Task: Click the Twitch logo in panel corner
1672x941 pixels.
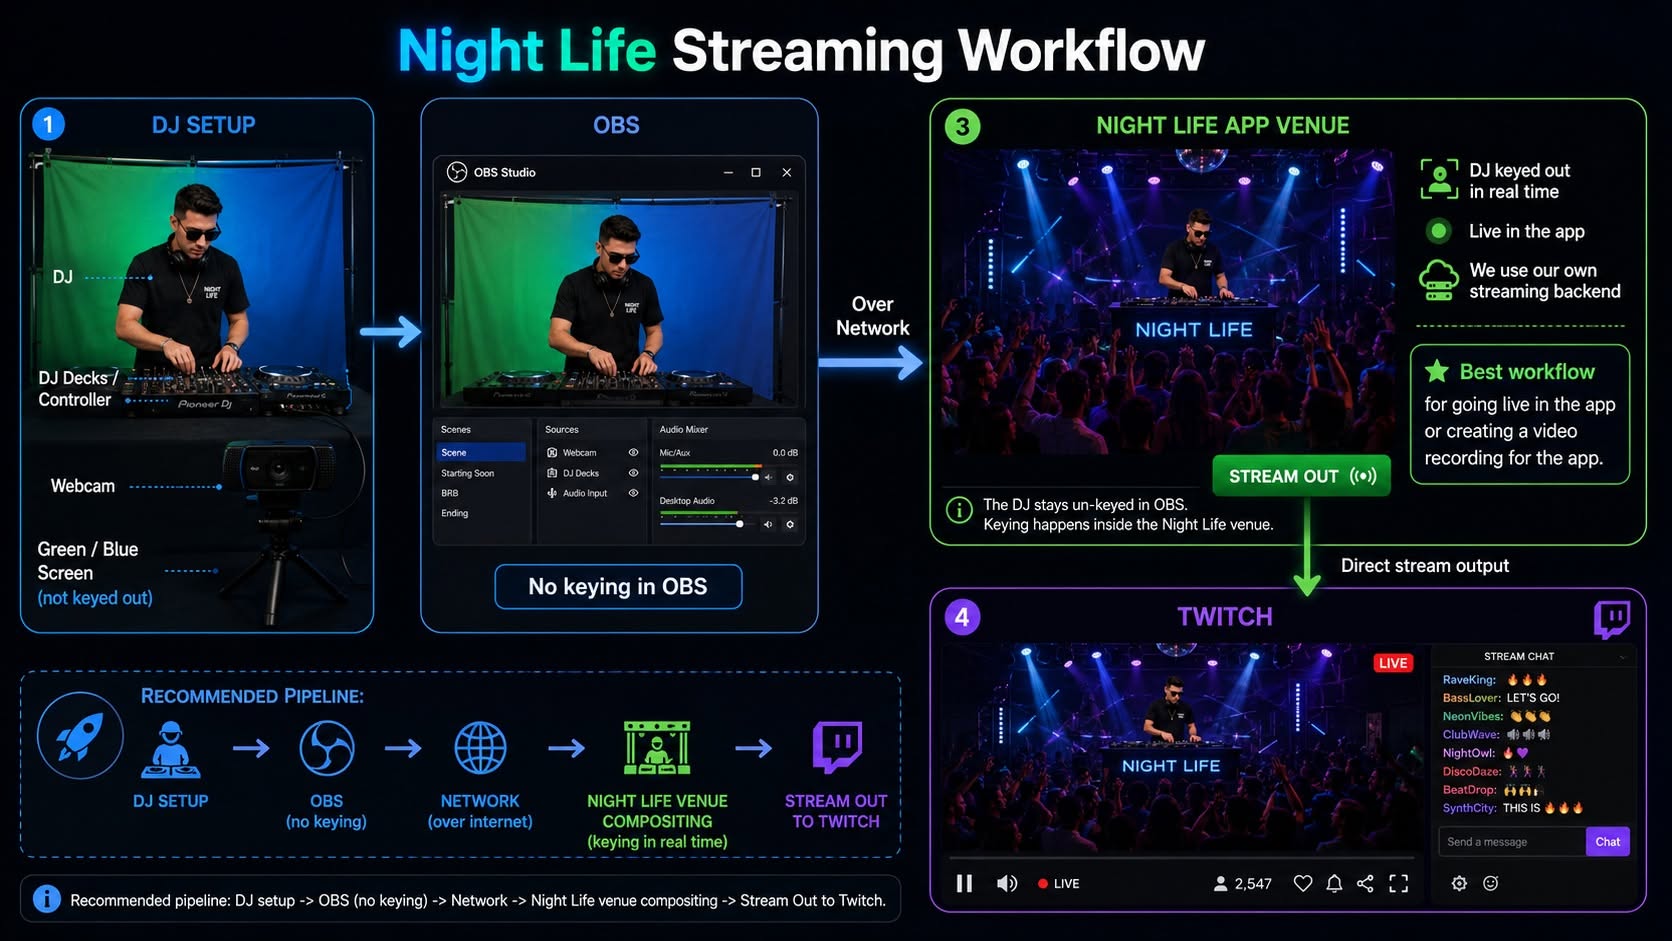Action: [1612, 620]
